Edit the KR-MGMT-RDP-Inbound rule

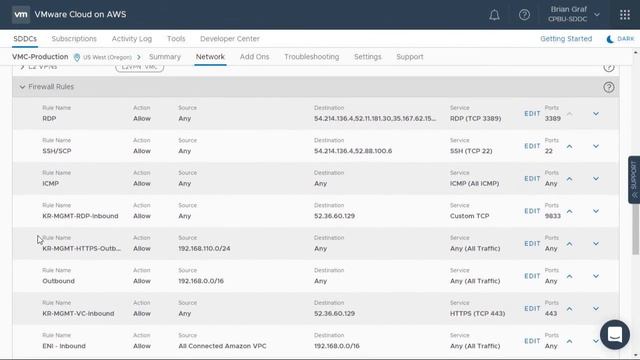(532, 211)
